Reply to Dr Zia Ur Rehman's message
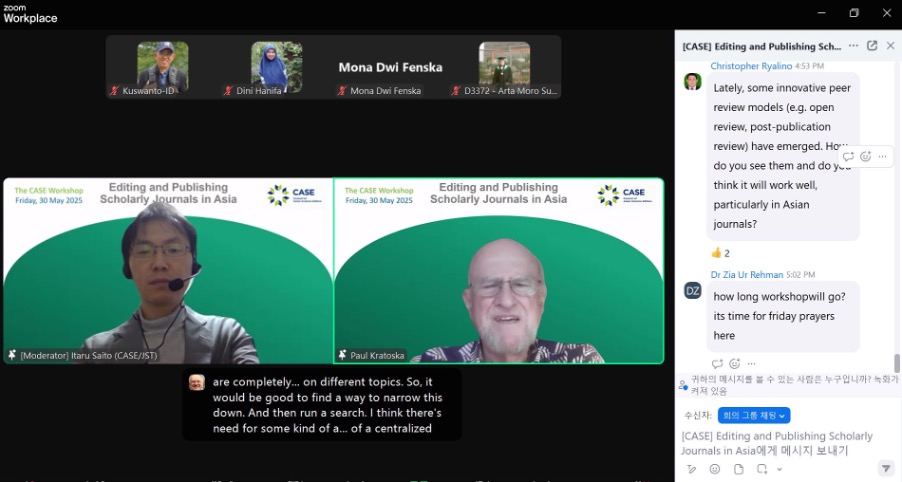The width and height of the screenshot is (902, 482). coord(717,363)
